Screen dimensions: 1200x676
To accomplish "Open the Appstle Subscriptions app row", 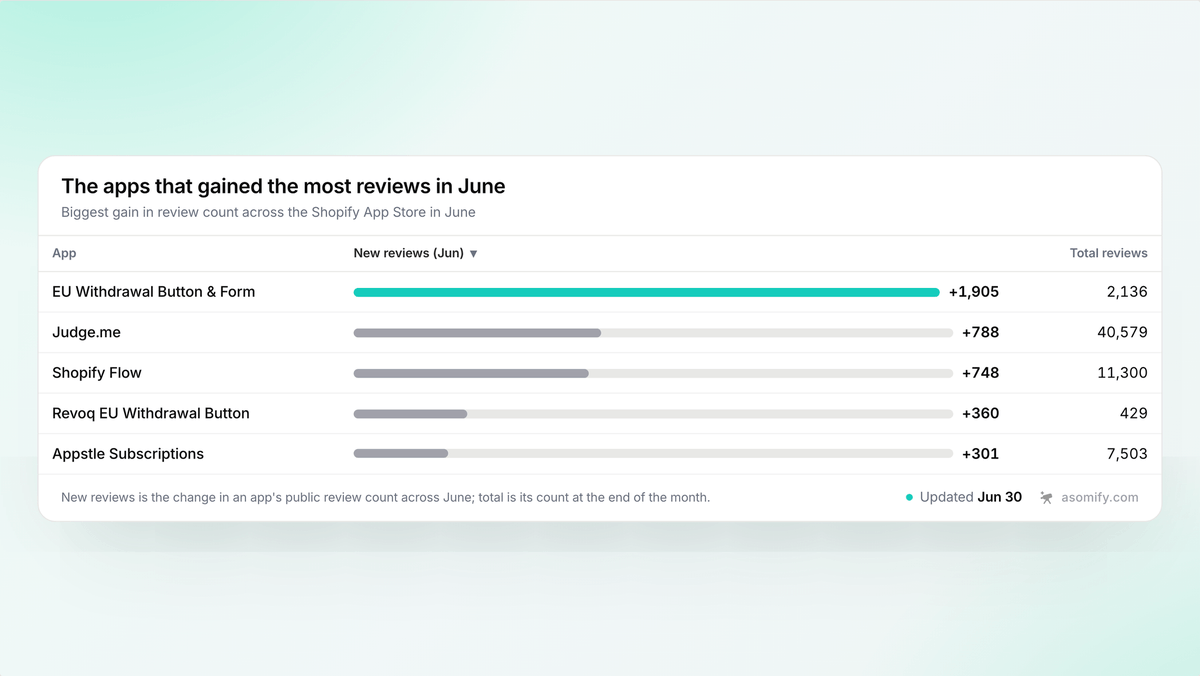I will [600, 454].
